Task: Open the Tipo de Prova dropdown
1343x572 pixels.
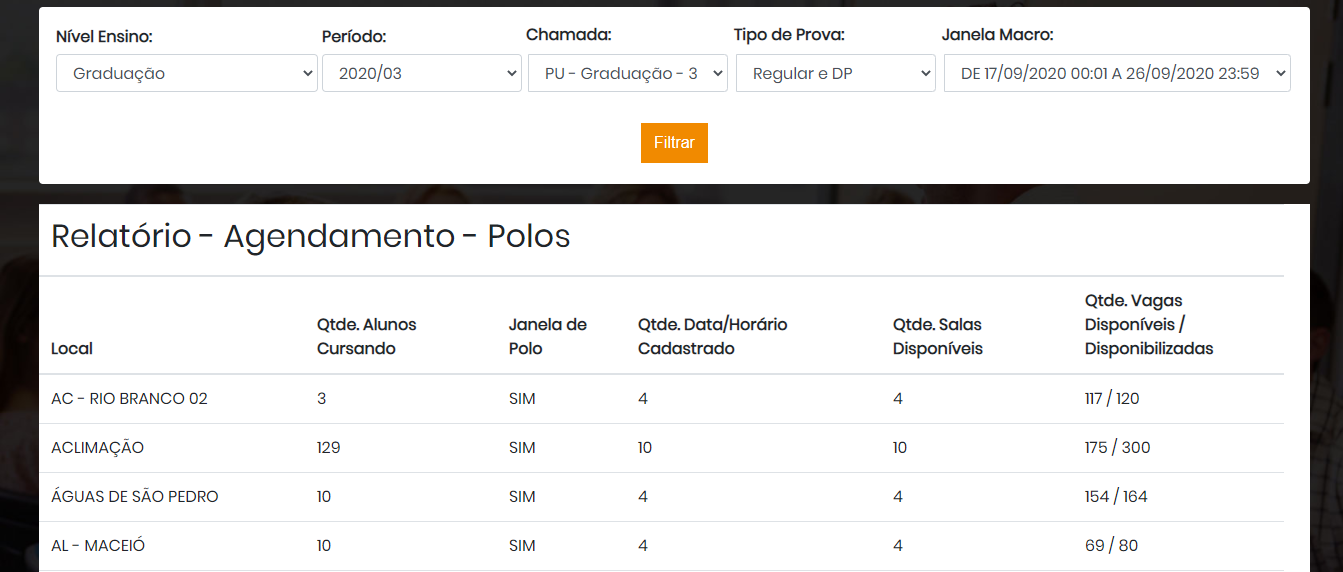Action: pyautogui.click(x=836, y=73)
